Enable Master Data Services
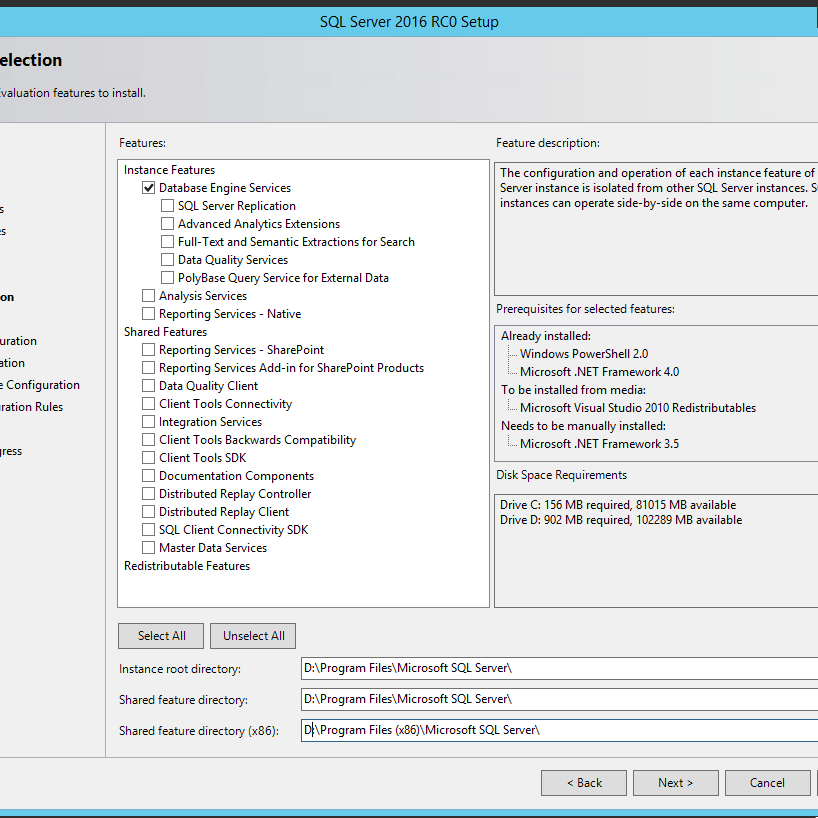Screen dimensions: 818x818 pyautogui.click(x=148, y=547)
